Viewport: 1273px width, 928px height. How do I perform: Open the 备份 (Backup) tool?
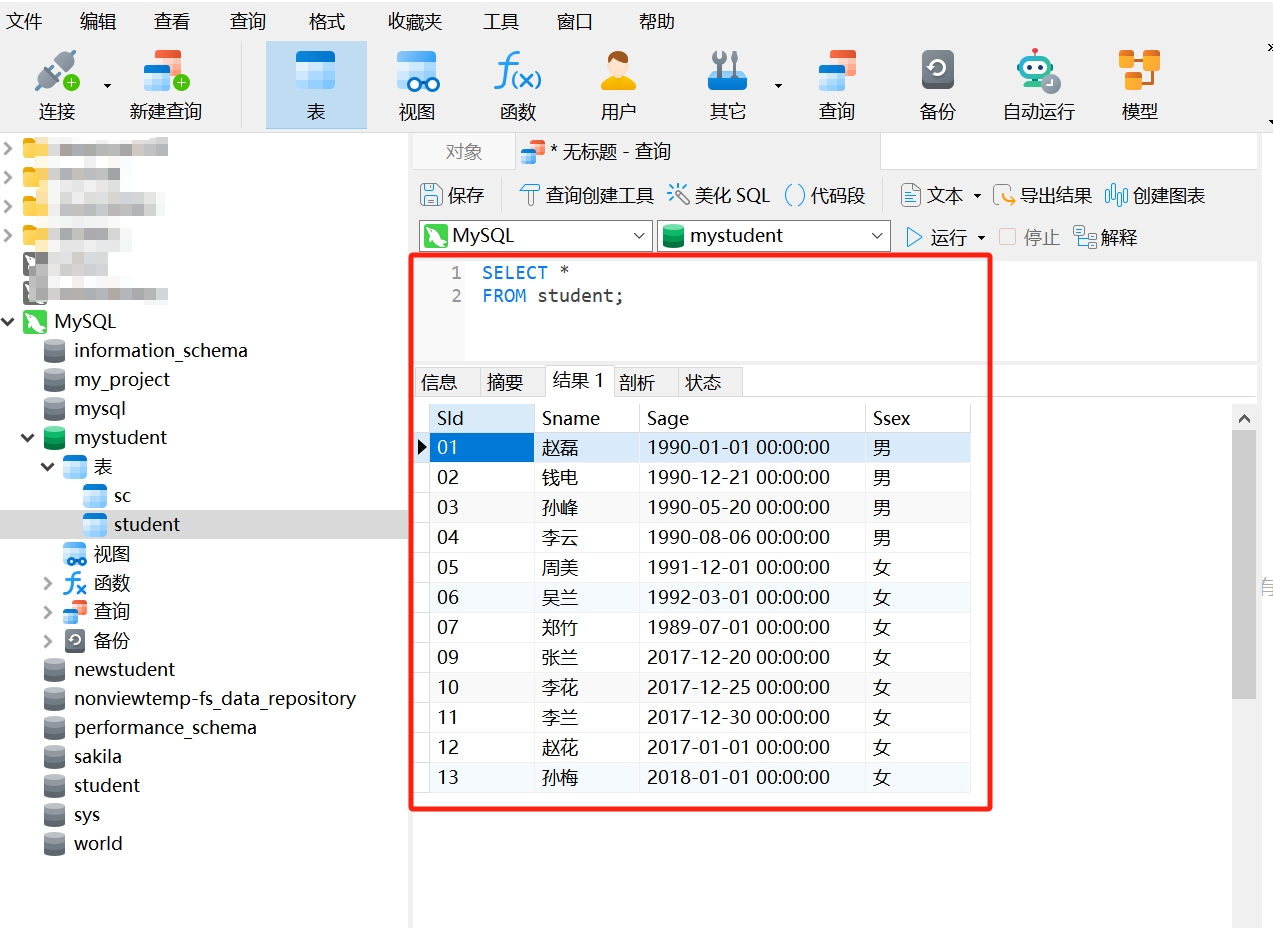click(936, 84)
